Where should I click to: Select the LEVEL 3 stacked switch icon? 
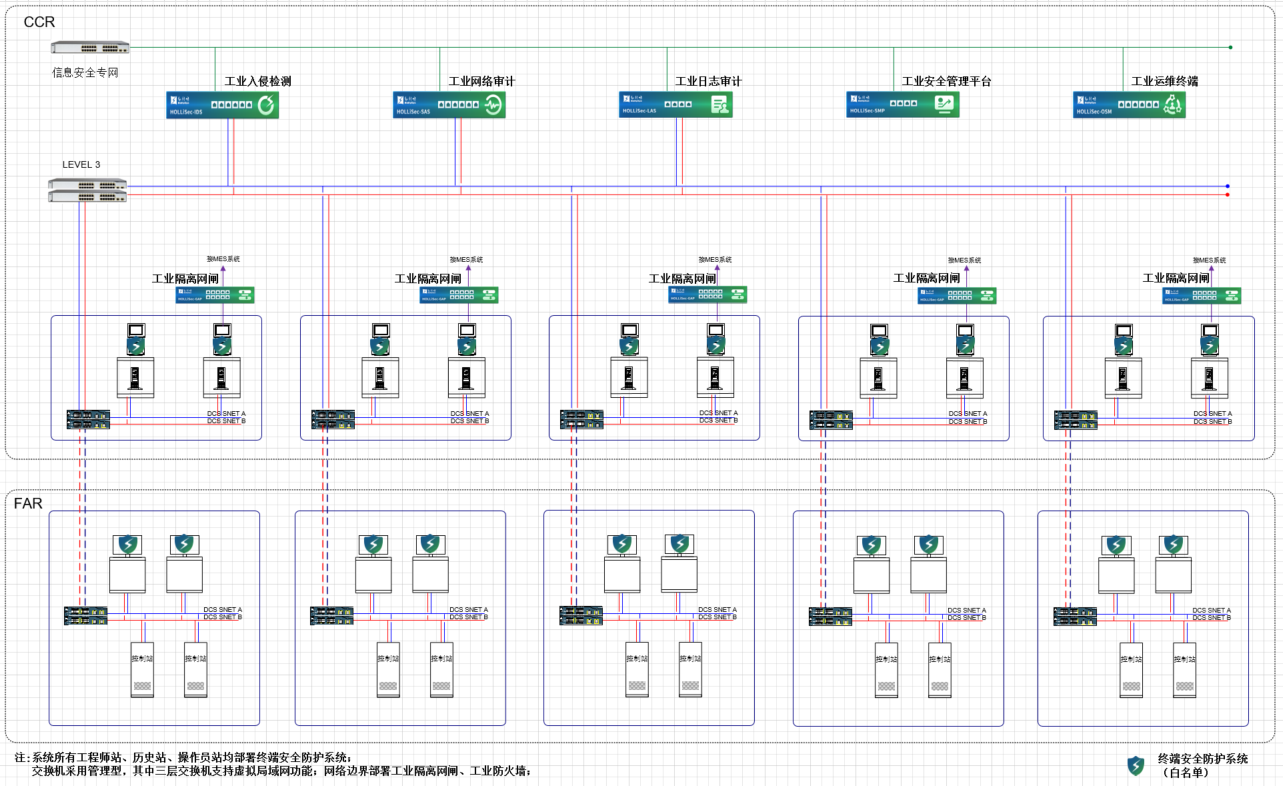pos(88,189)
